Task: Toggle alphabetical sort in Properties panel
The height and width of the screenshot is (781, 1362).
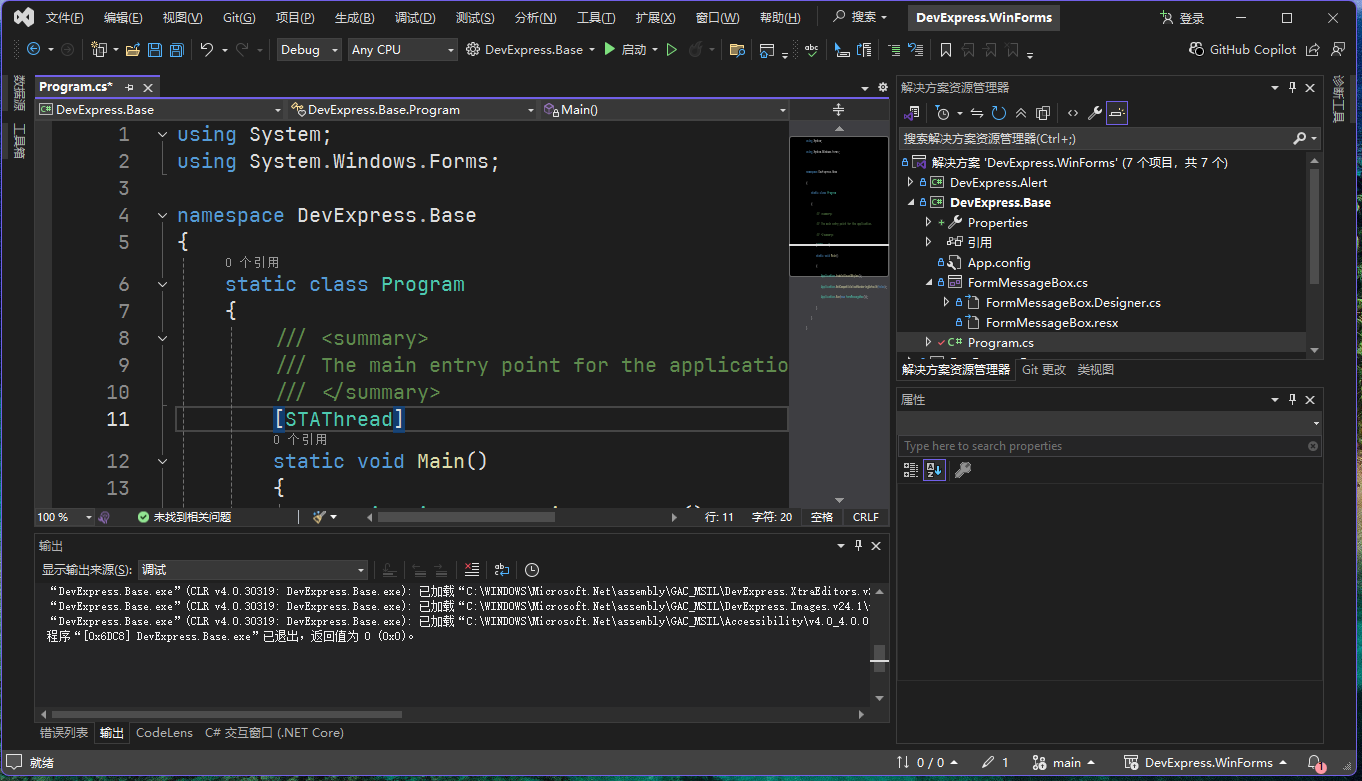Action: 934,470
